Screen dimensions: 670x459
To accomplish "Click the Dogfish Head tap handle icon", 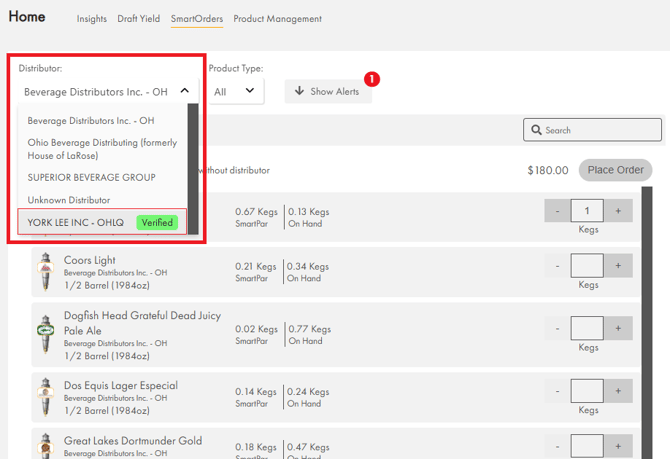I will (x=45, y=334).
